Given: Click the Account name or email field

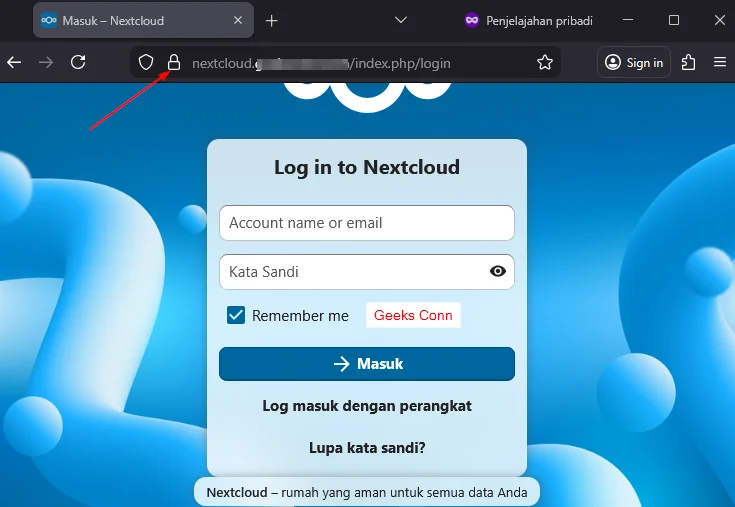Looking at the screenshot, I should (x=367, y=223).
